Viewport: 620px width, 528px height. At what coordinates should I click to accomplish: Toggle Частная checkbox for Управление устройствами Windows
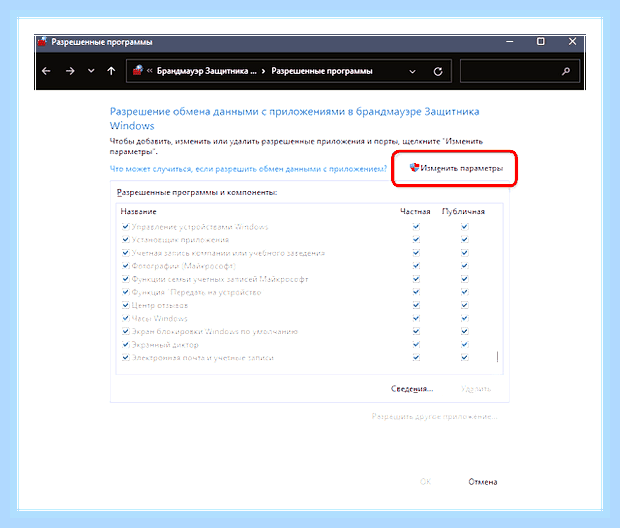coord(416,227)
